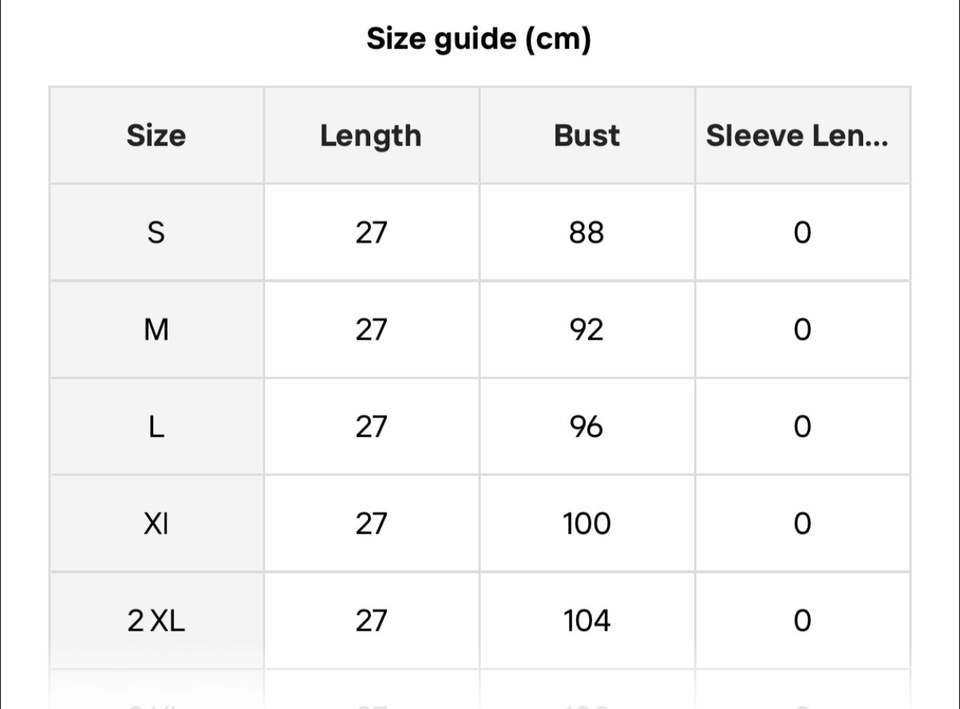This screenshot has width=960, height=709.
Task: Select the 2 XL size row label
Action: point(156,621)
